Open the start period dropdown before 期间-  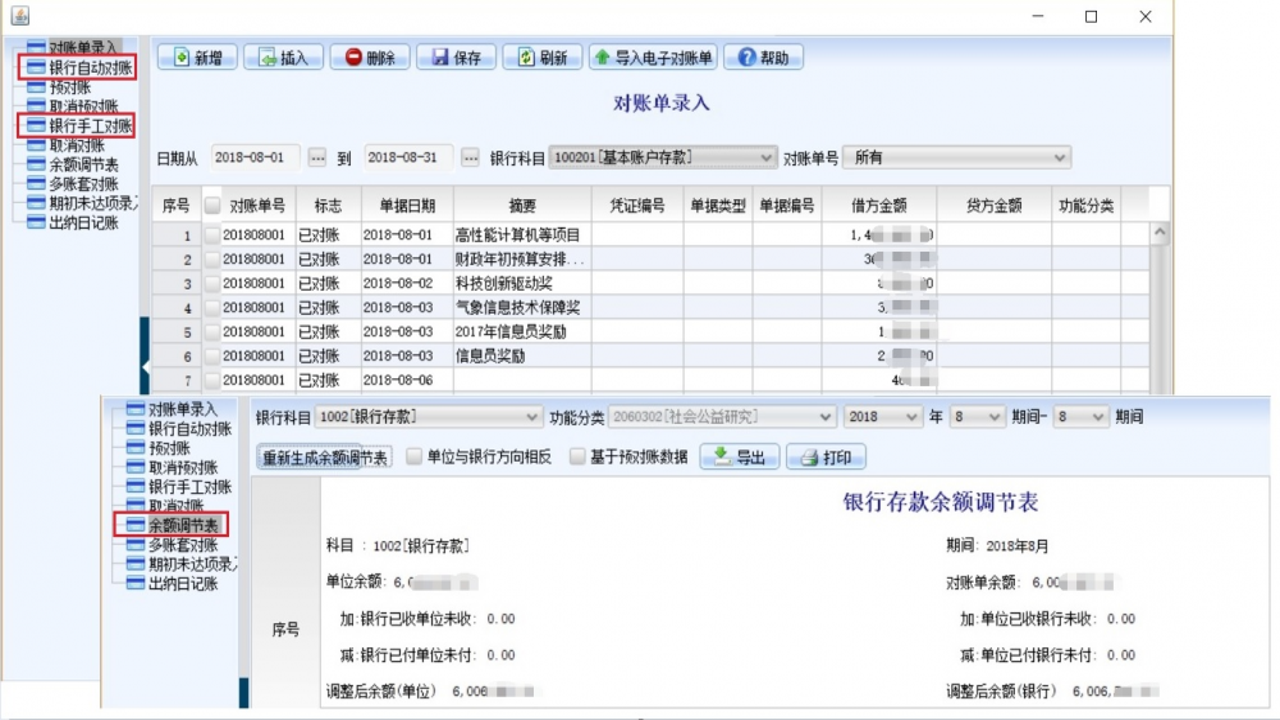point(976,416)
